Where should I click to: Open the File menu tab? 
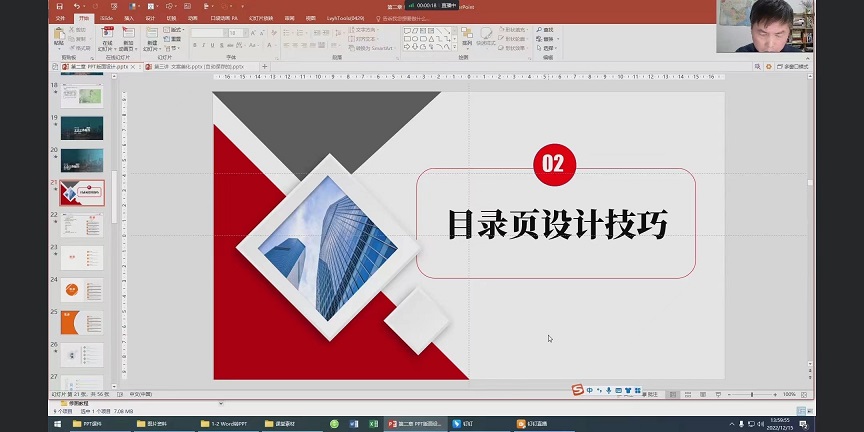tap(60, 18)
